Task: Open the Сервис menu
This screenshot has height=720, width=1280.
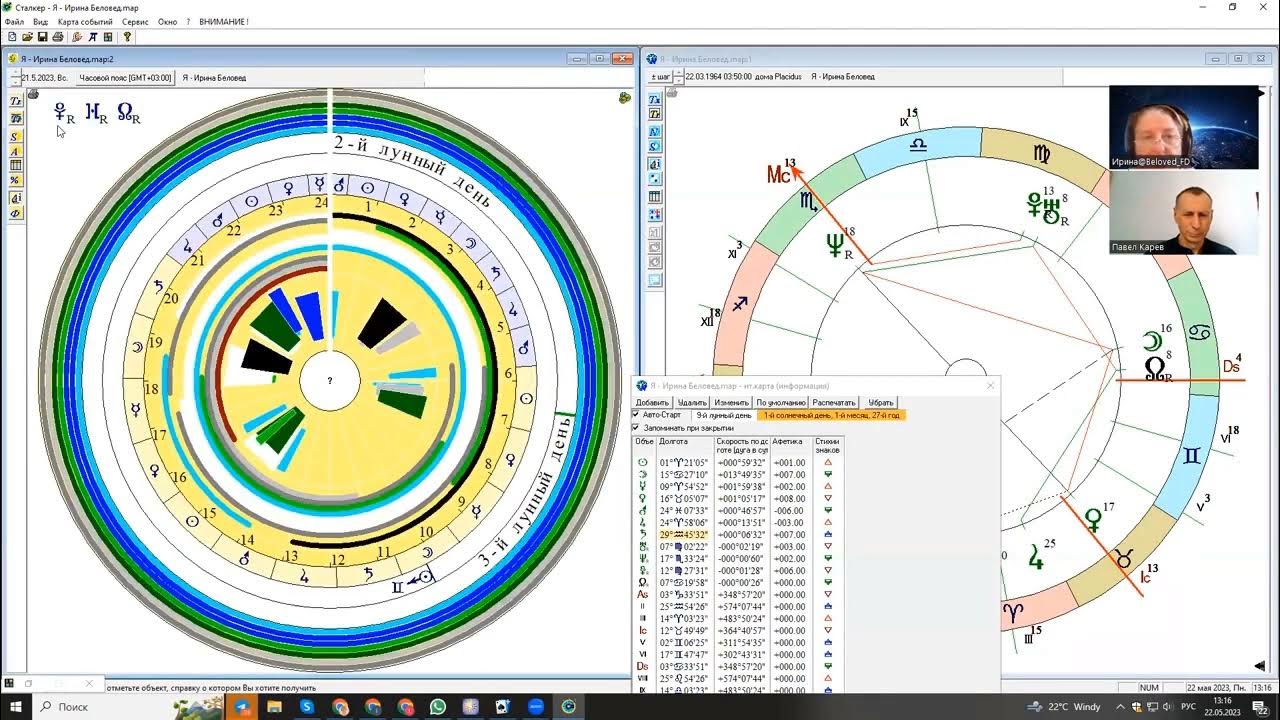Action: click(135, 21)
